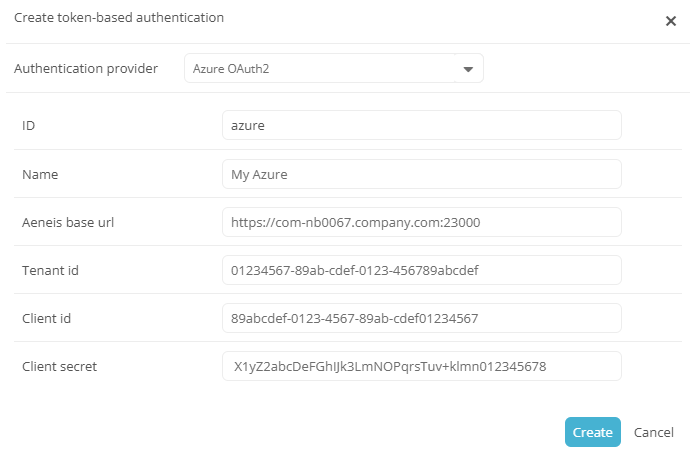Screen dimensions: 693x457
Task: Focus the Name field showing My Azure
Action: (421, 174)
